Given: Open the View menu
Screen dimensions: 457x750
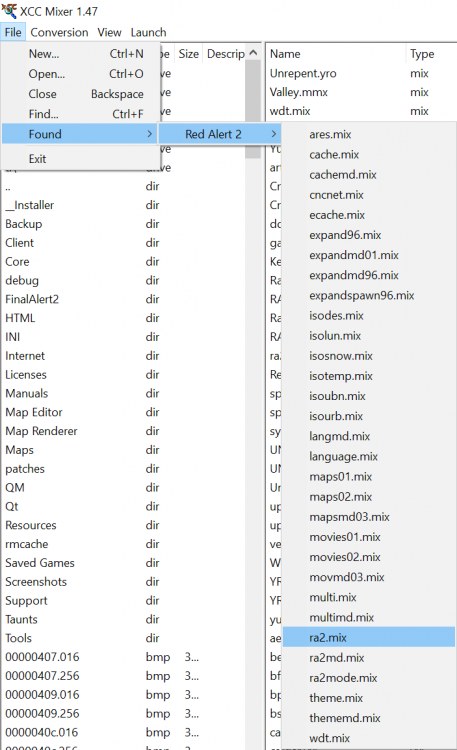Looking at the screenshot, I should pos(110,33).
